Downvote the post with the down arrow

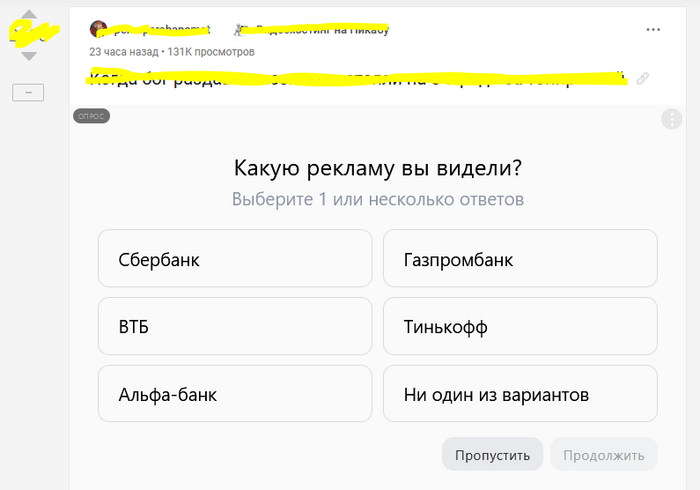click(29, 56)
